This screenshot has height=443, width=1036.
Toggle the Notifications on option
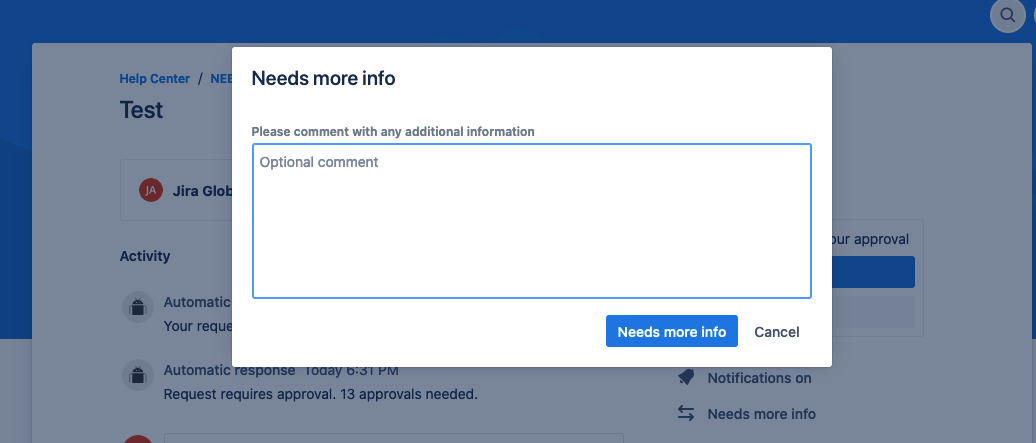coord(759,378)
